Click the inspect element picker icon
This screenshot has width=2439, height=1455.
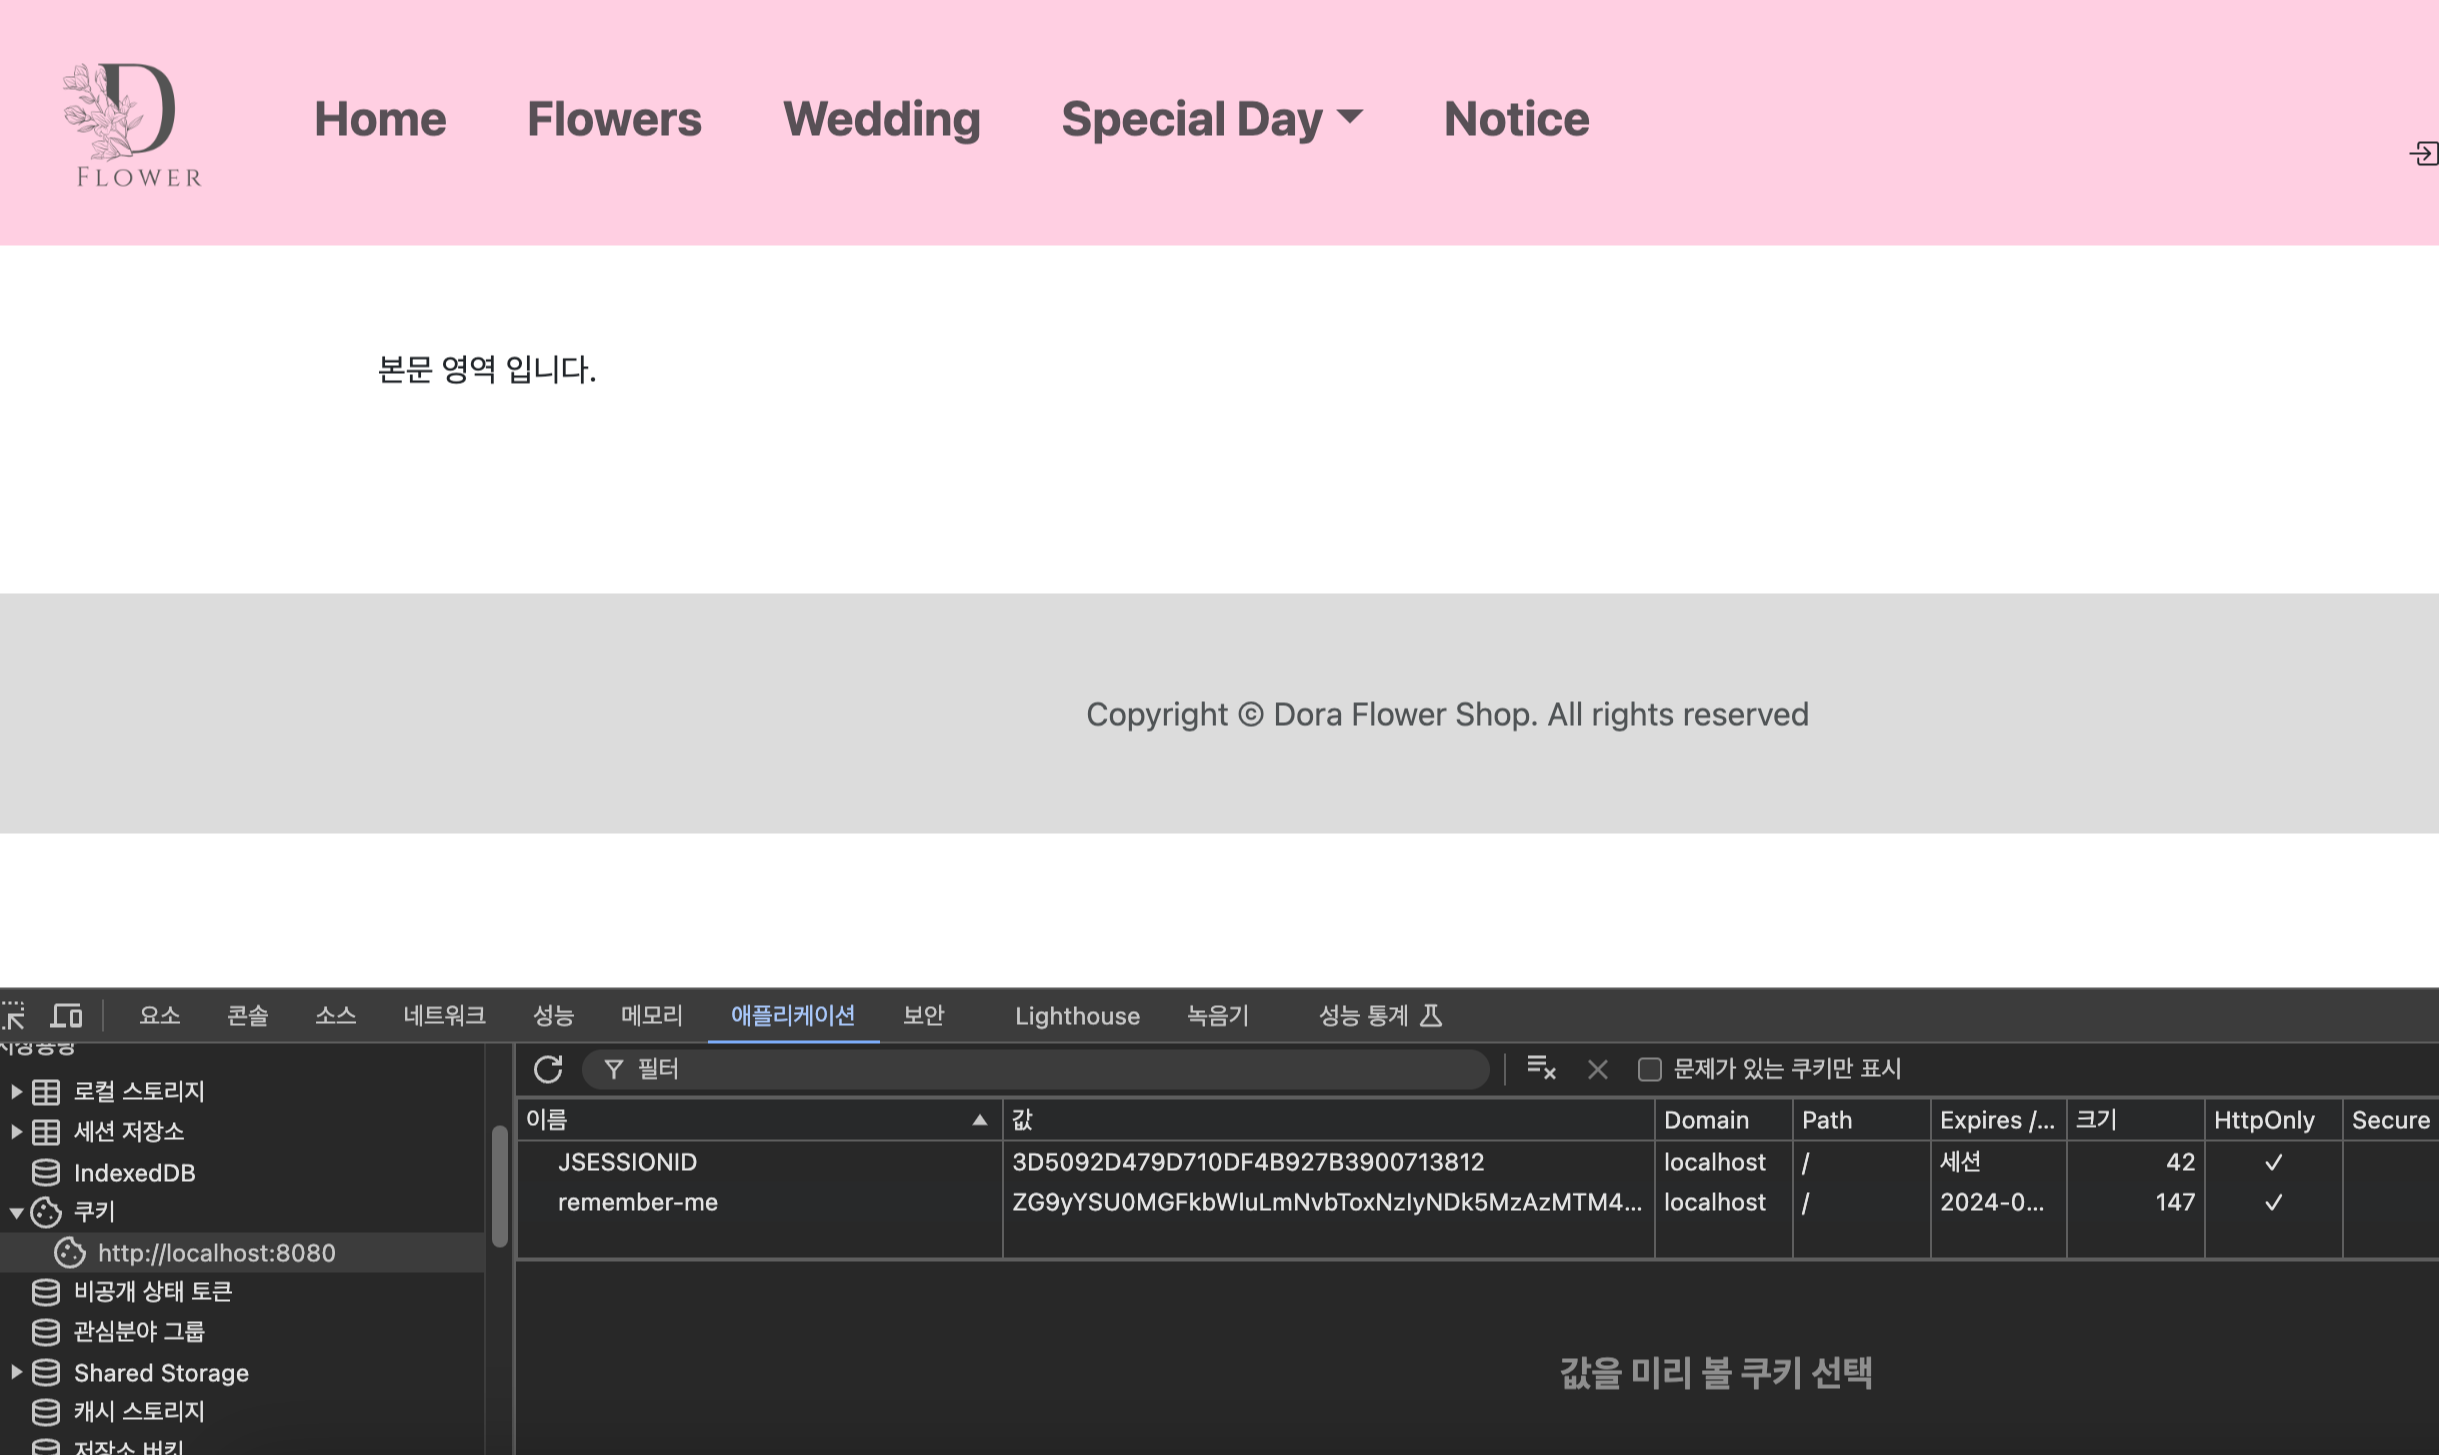click(x=14, y=1016)
